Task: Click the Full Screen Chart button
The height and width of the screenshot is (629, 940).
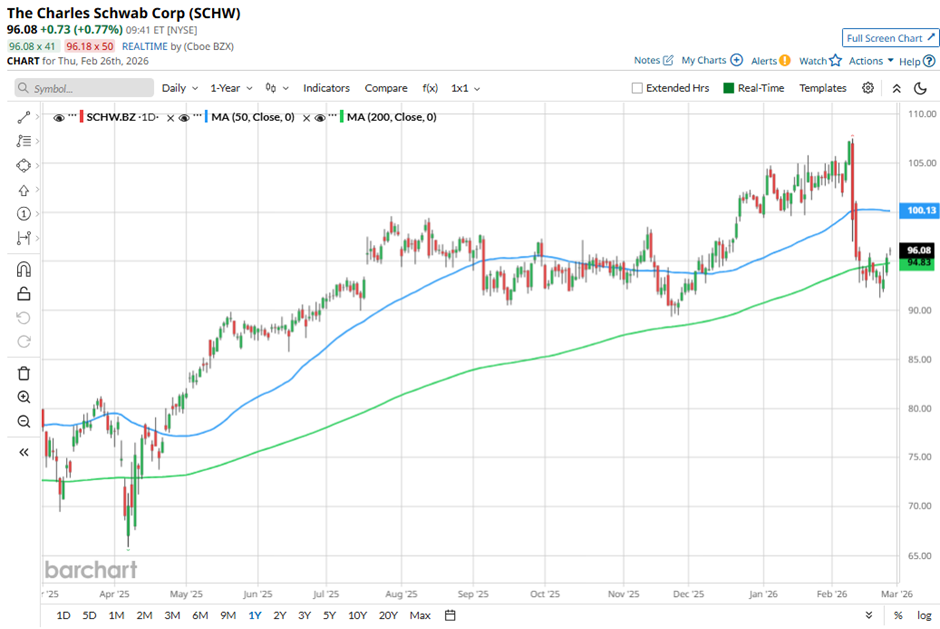Action: pos(890,38)
